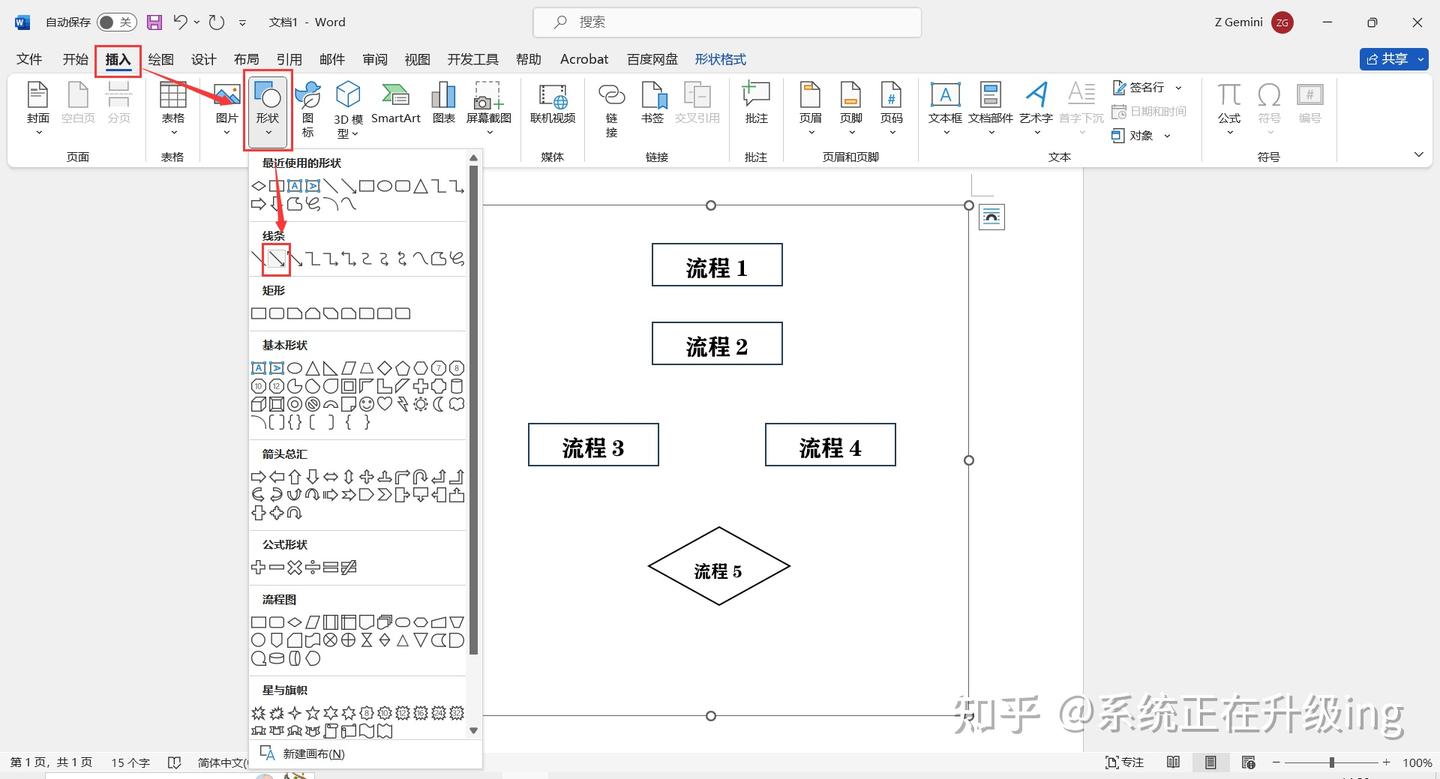Viewport: 1440px width, 779px height.
Task: Insert a text box with 文本框
Action: [945, 105]
